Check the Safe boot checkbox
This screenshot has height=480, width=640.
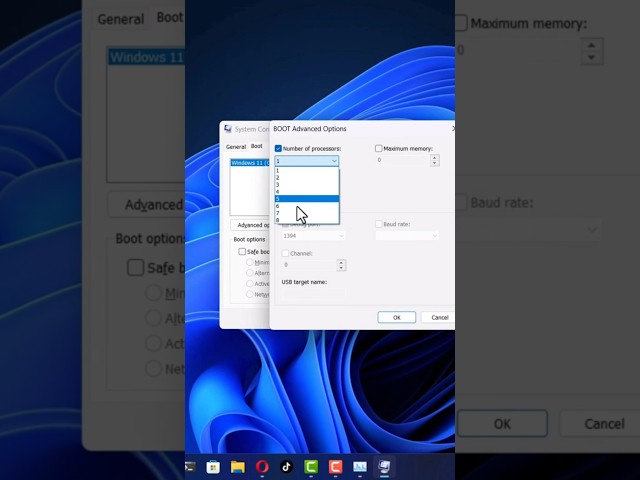pos(242,251)
